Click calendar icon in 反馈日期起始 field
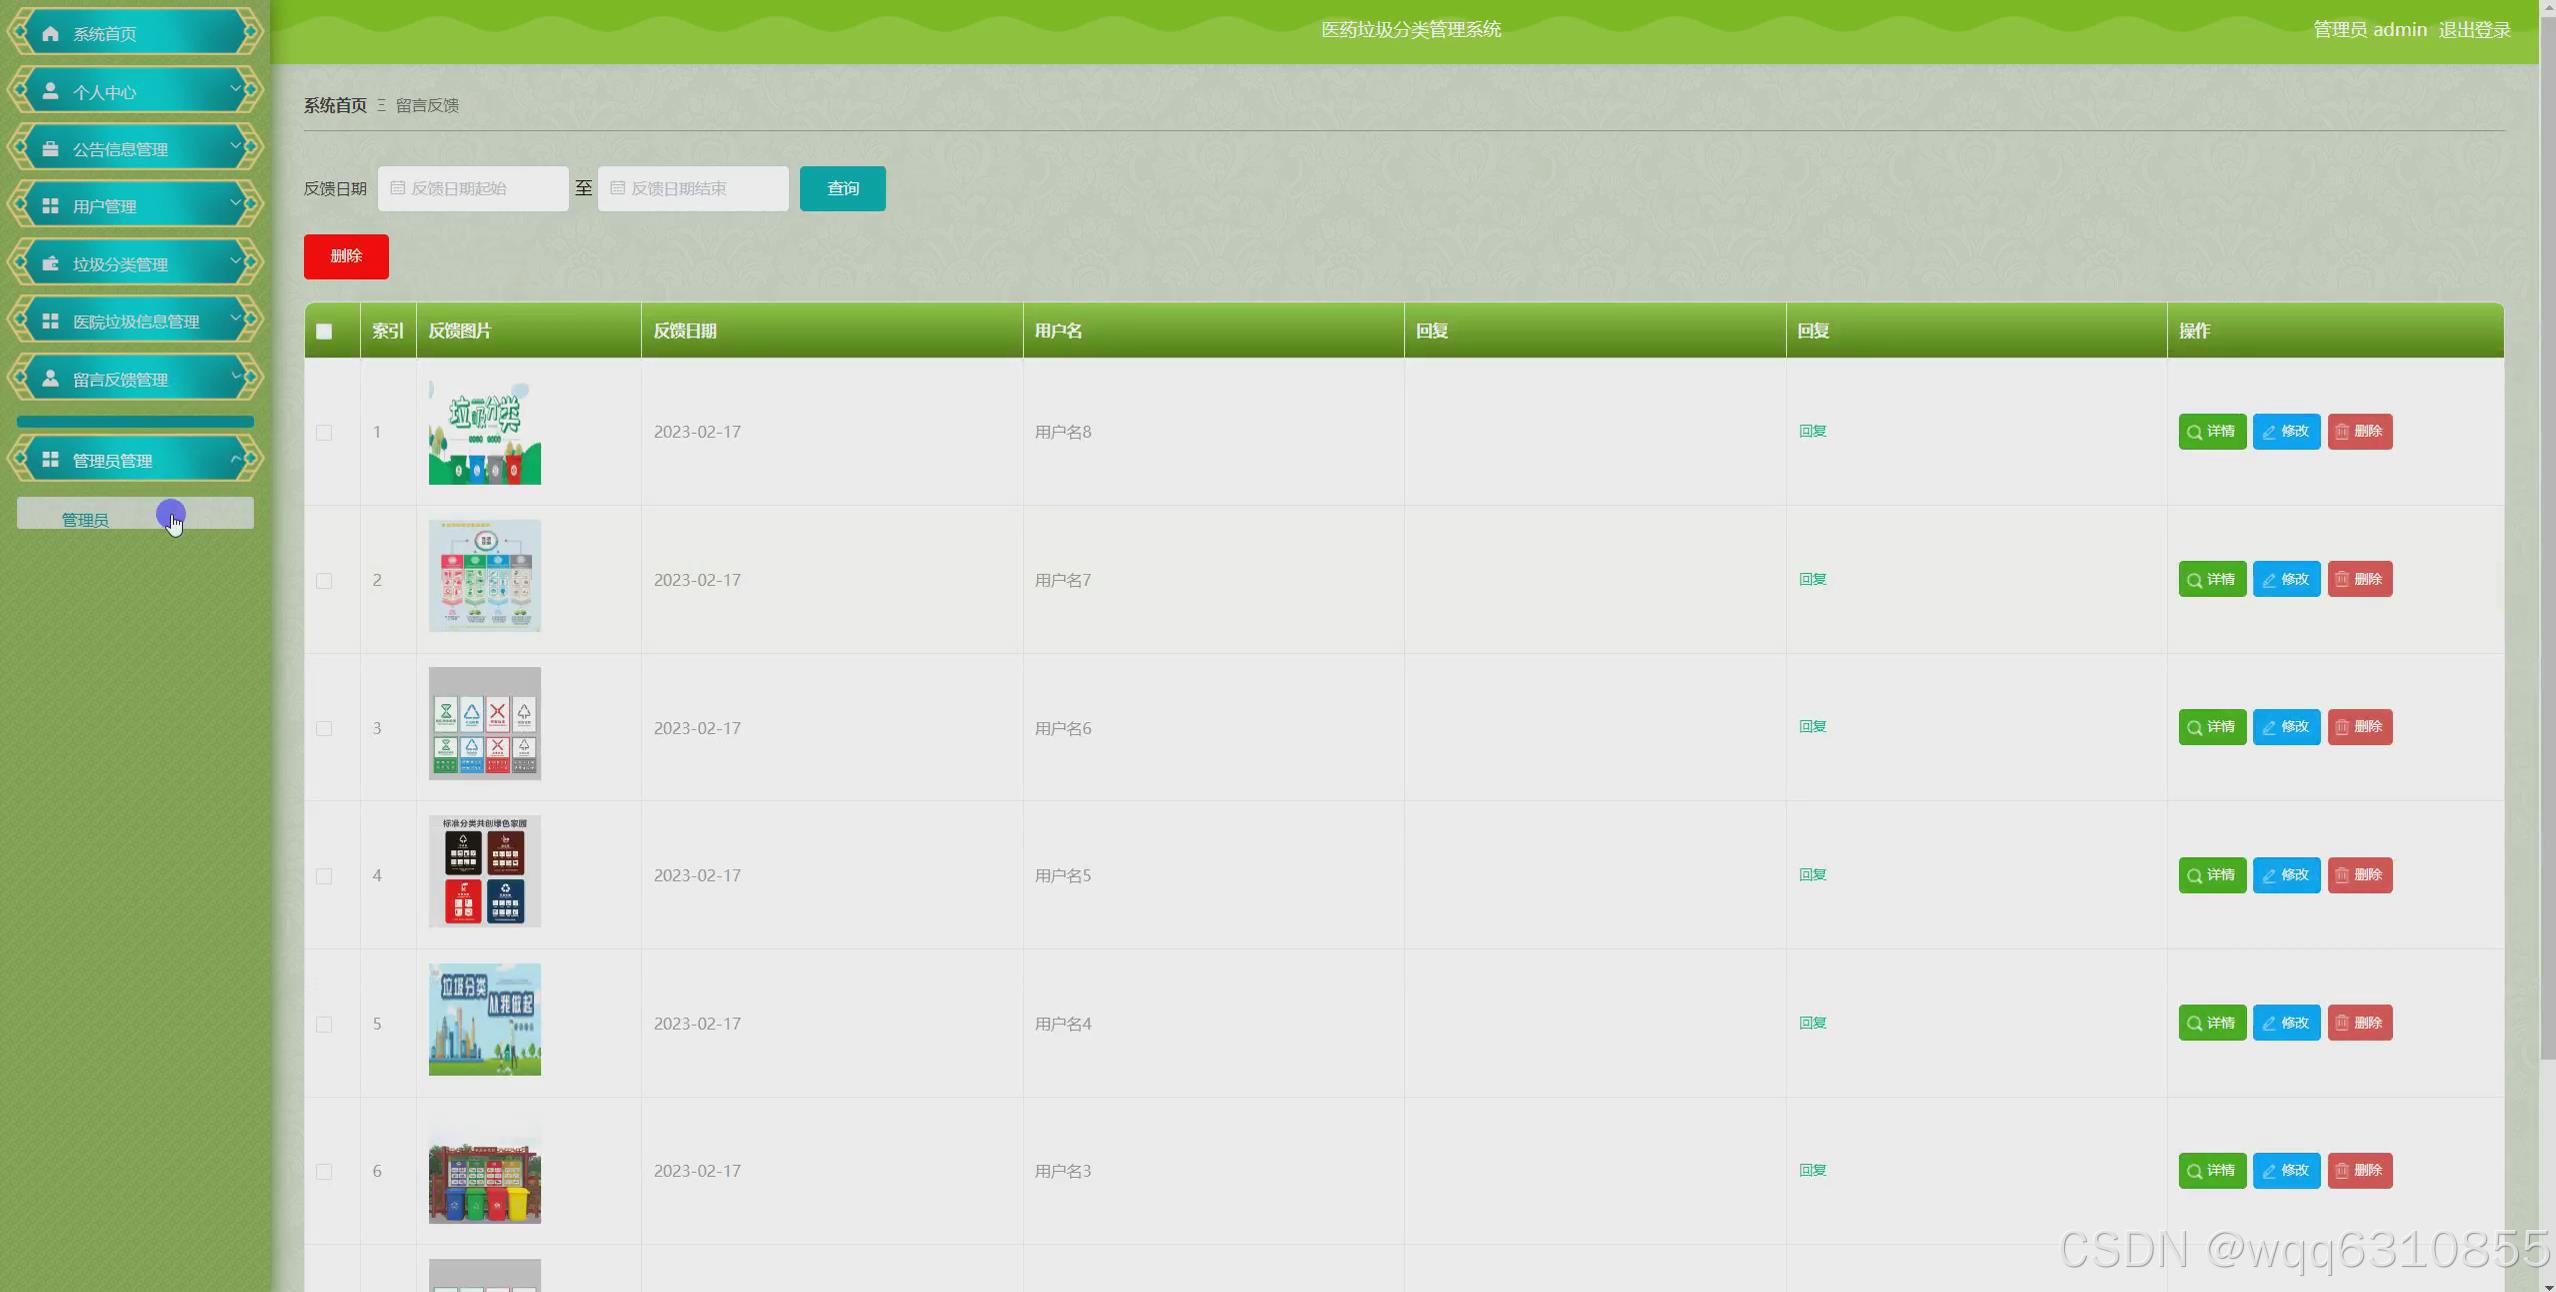This screenshot has height=1292, width=2556. click(x=397, y=188)
